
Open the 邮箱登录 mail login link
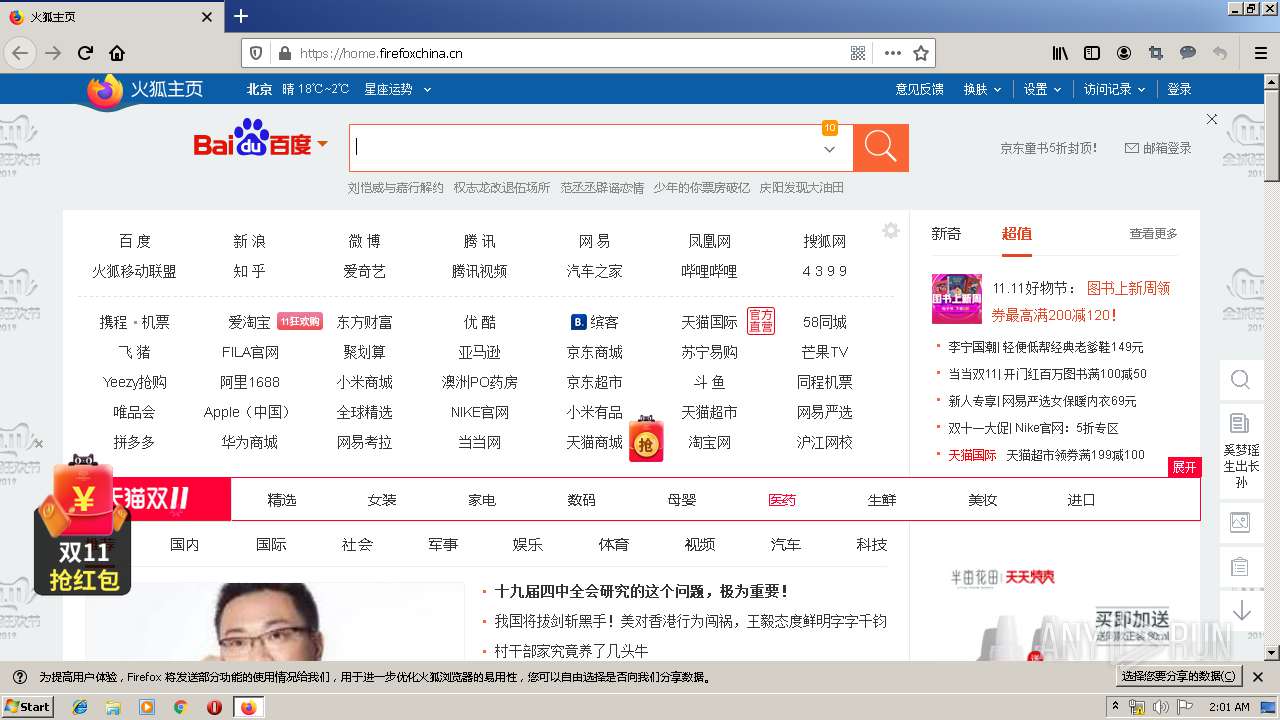pos(1158,148)
